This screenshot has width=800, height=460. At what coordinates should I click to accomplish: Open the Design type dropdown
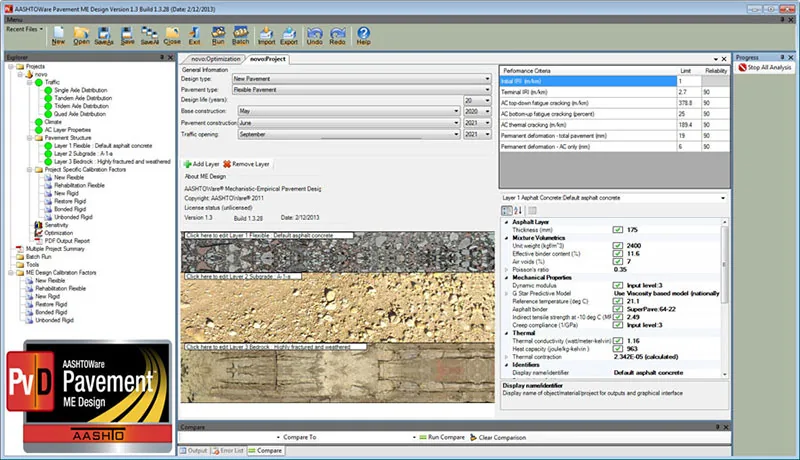click(x=362, y=79)
